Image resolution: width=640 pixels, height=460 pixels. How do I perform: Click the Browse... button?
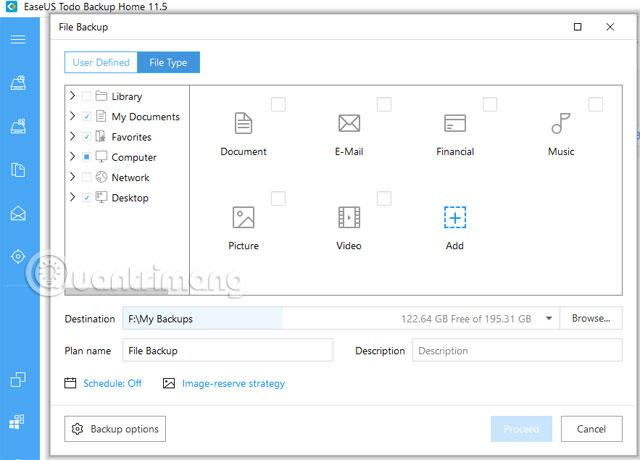[591, 318]
